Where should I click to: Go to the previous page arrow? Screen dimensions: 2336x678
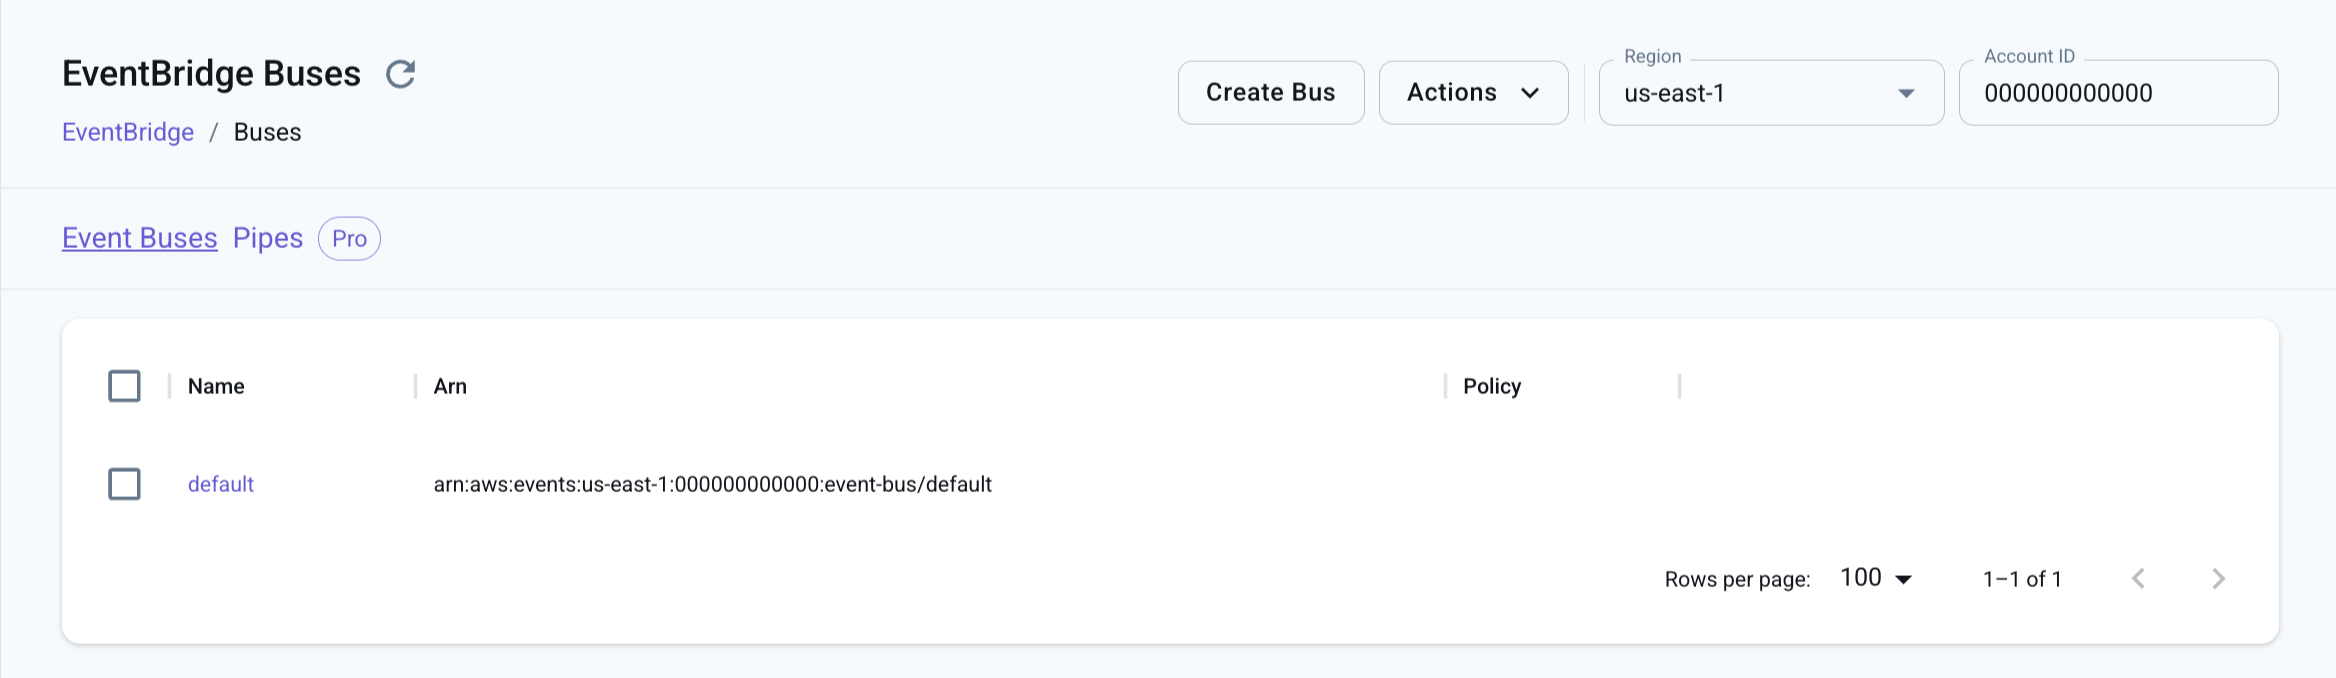[2138, 579]
